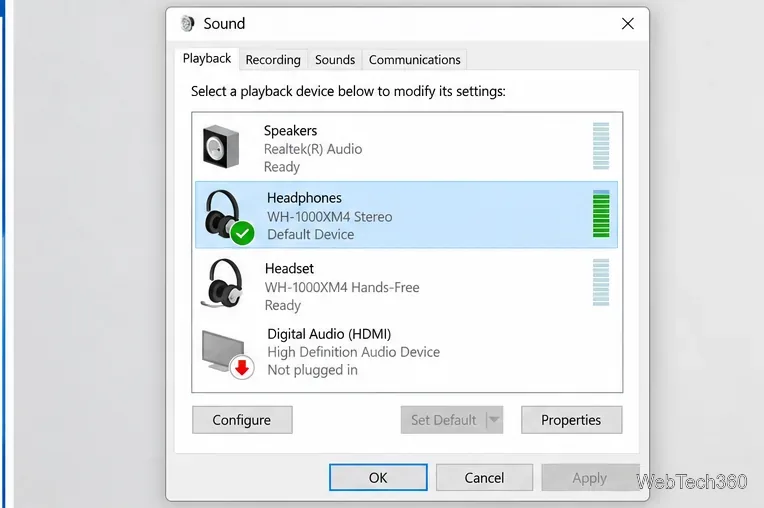Click the Cancel button
Image resolution: width=764 pixels, height=508 pixels.
tap(484, 477)
